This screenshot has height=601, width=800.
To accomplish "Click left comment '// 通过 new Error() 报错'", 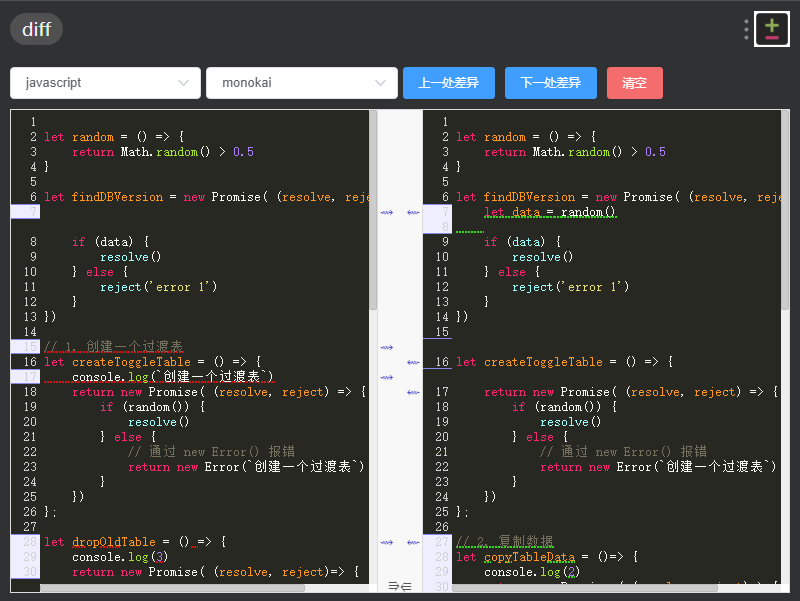I will pos(211,452).
